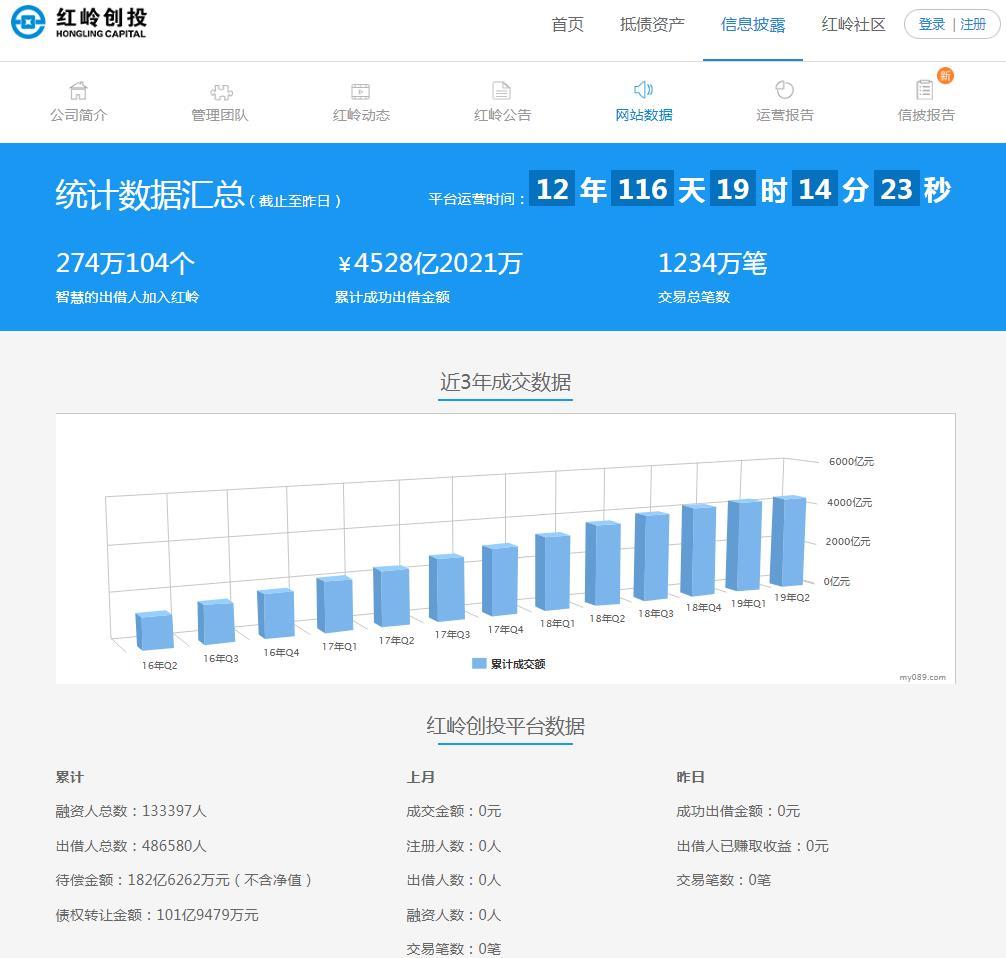Image resolution: width=1006 pixels, height=958 pixels.
Task: Select the 网站数据 speaker icon
Action: click(644, 90)
